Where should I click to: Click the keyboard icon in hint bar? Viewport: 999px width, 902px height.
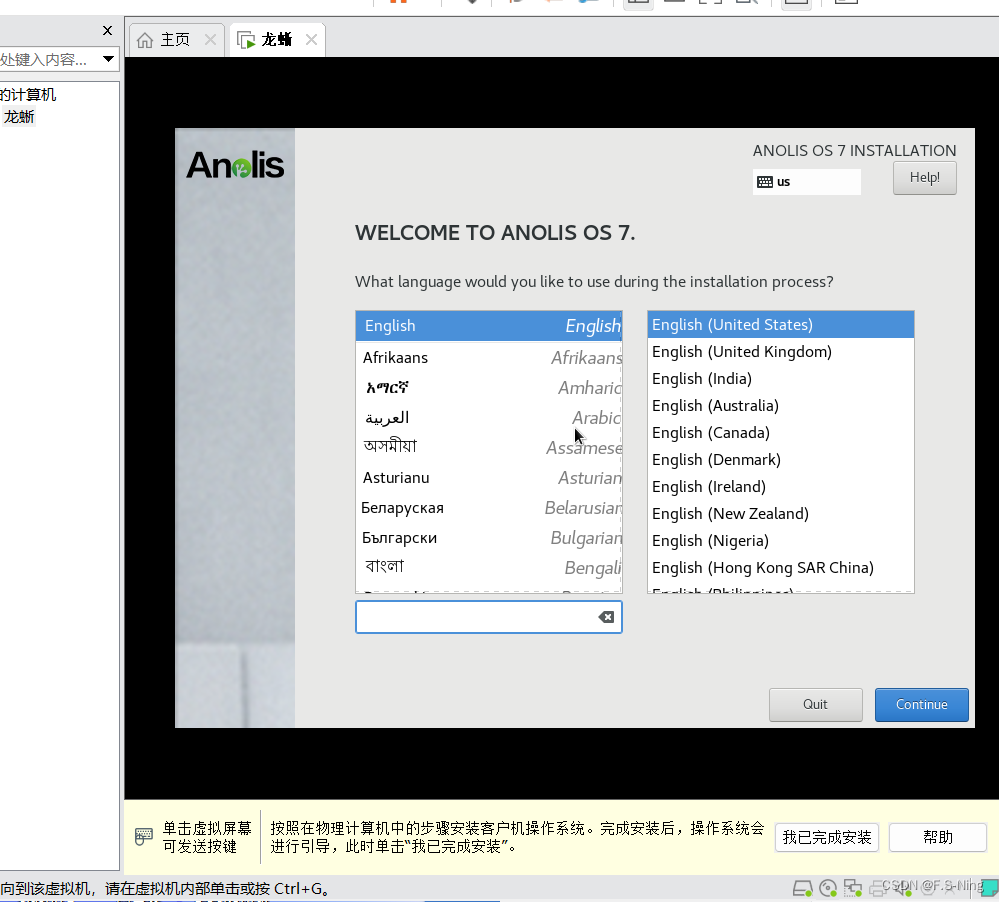tap(143, 836)
